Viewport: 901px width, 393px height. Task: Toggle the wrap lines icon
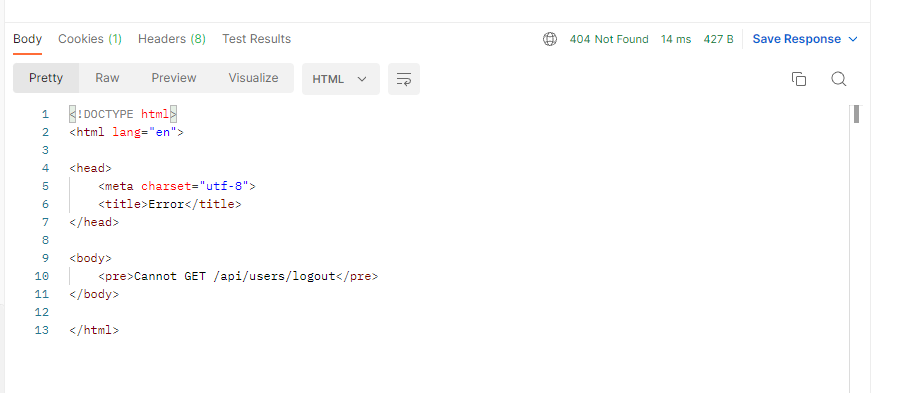click(x=404, y=79)
